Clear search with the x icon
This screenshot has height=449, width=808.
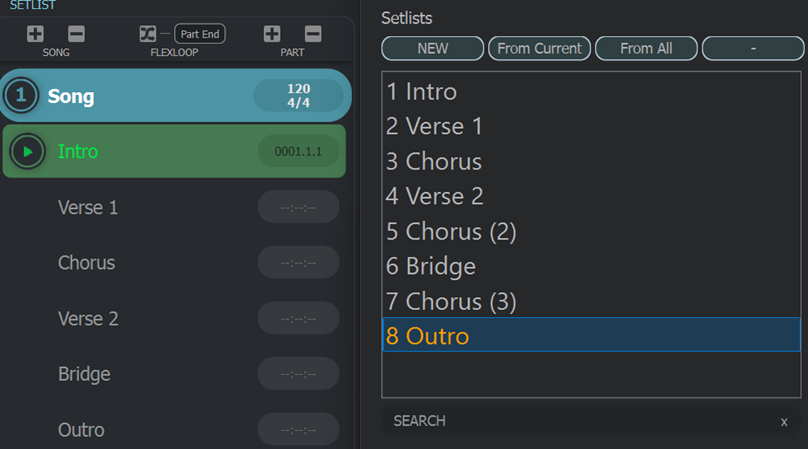tap(784, 422)
